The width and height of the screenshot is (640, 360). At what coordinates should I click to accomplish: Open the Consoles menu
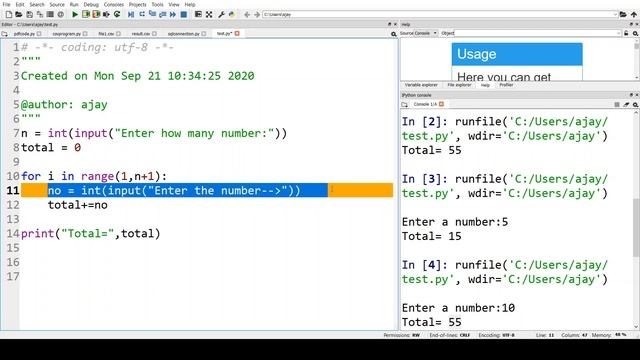tap(113, 4)
